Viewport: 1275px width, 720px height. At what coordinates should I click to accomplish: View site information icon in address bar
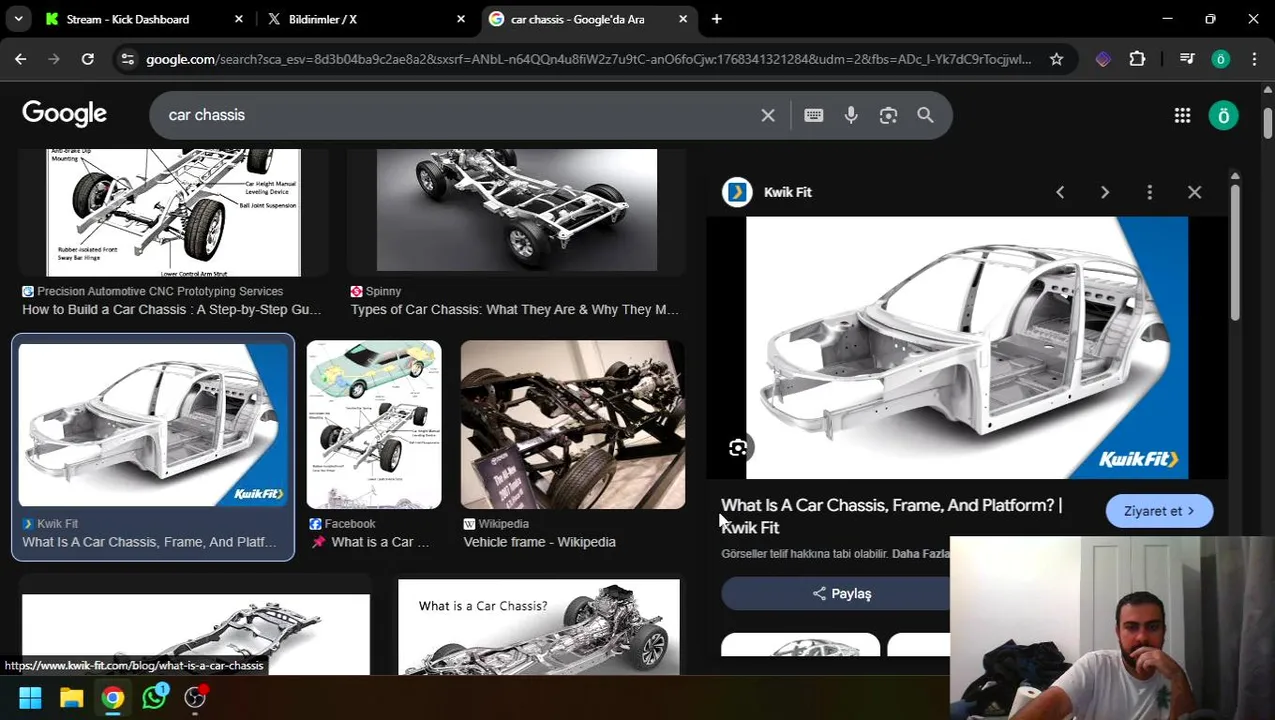(127, 59)
